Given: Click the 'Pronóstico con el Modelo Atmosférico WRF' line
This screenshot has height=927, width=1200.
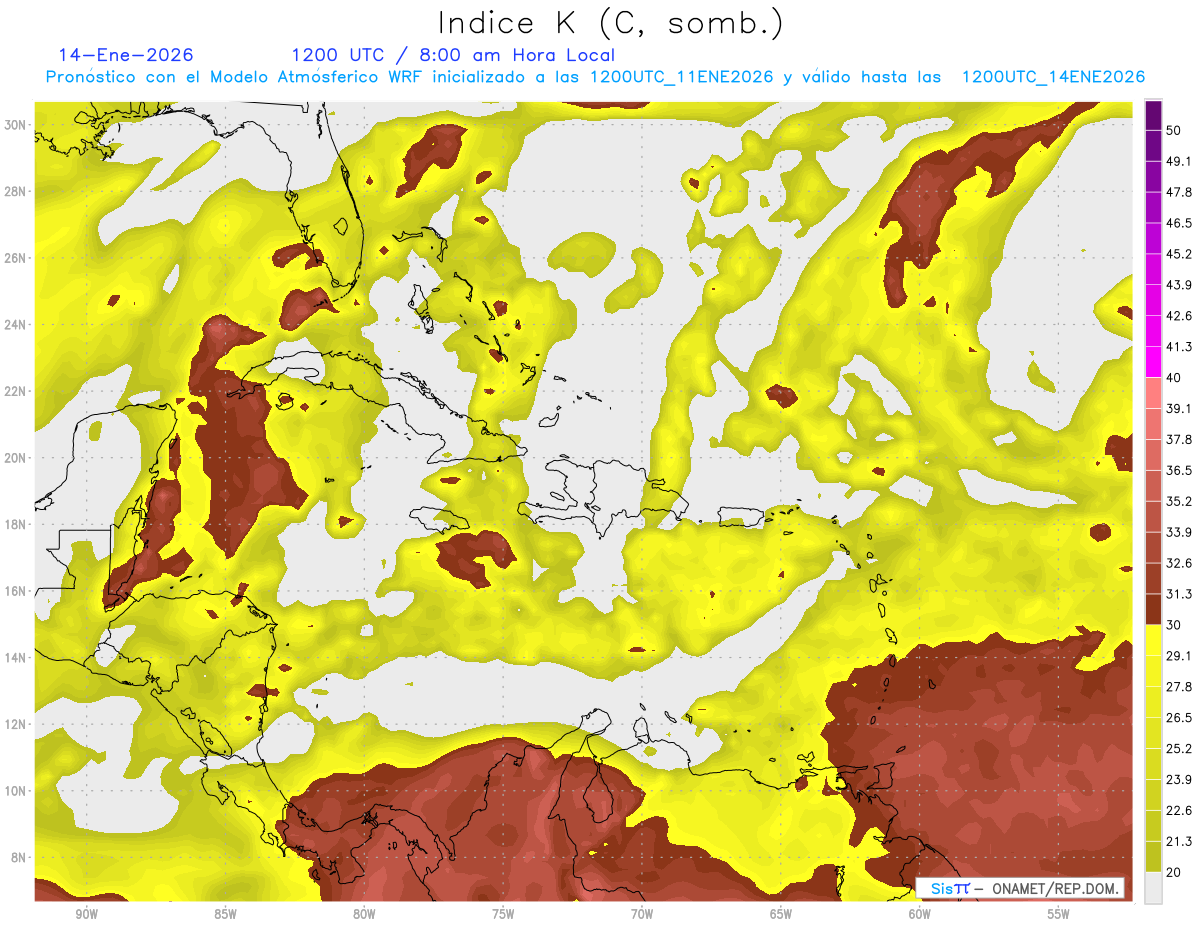Looking at the screenshot, I should [x=595, y=77].
